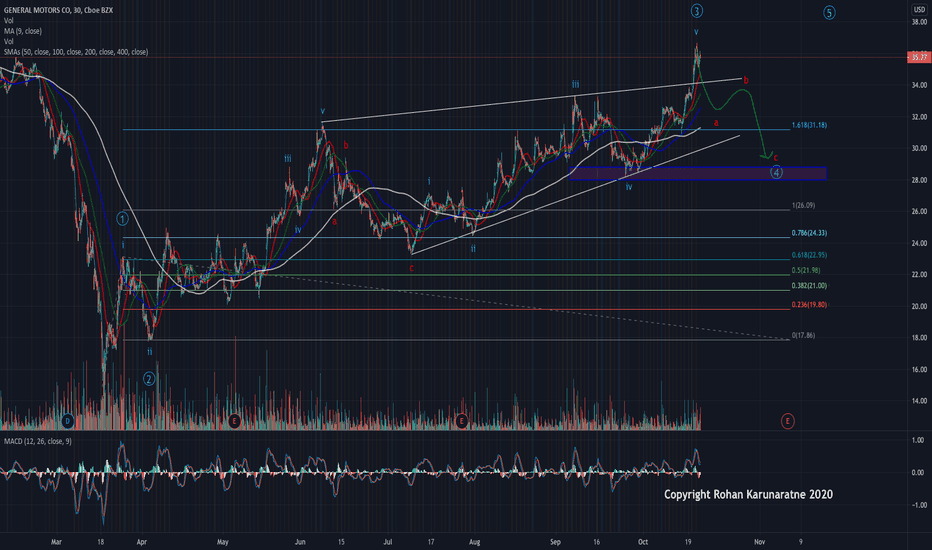Click the Jul label on the time axis
932x550 pixels.
point(388,542)
